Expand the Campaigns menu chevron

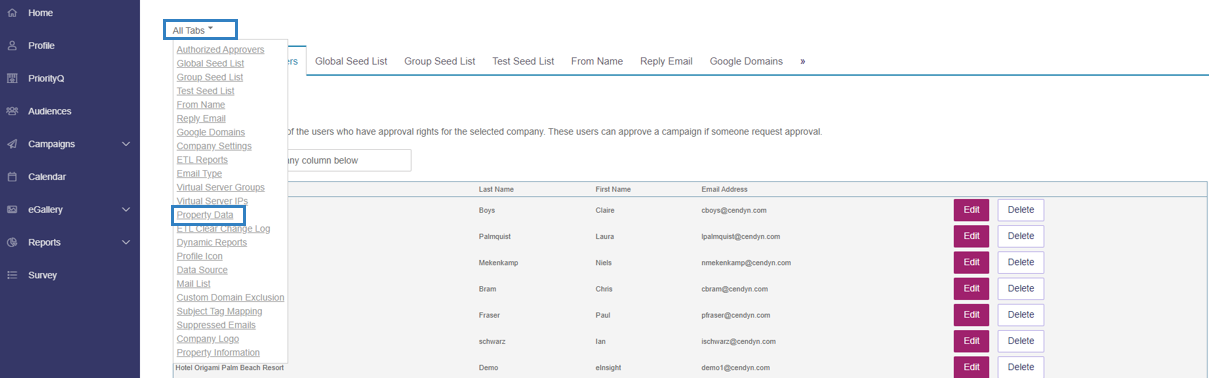[125, 144]
